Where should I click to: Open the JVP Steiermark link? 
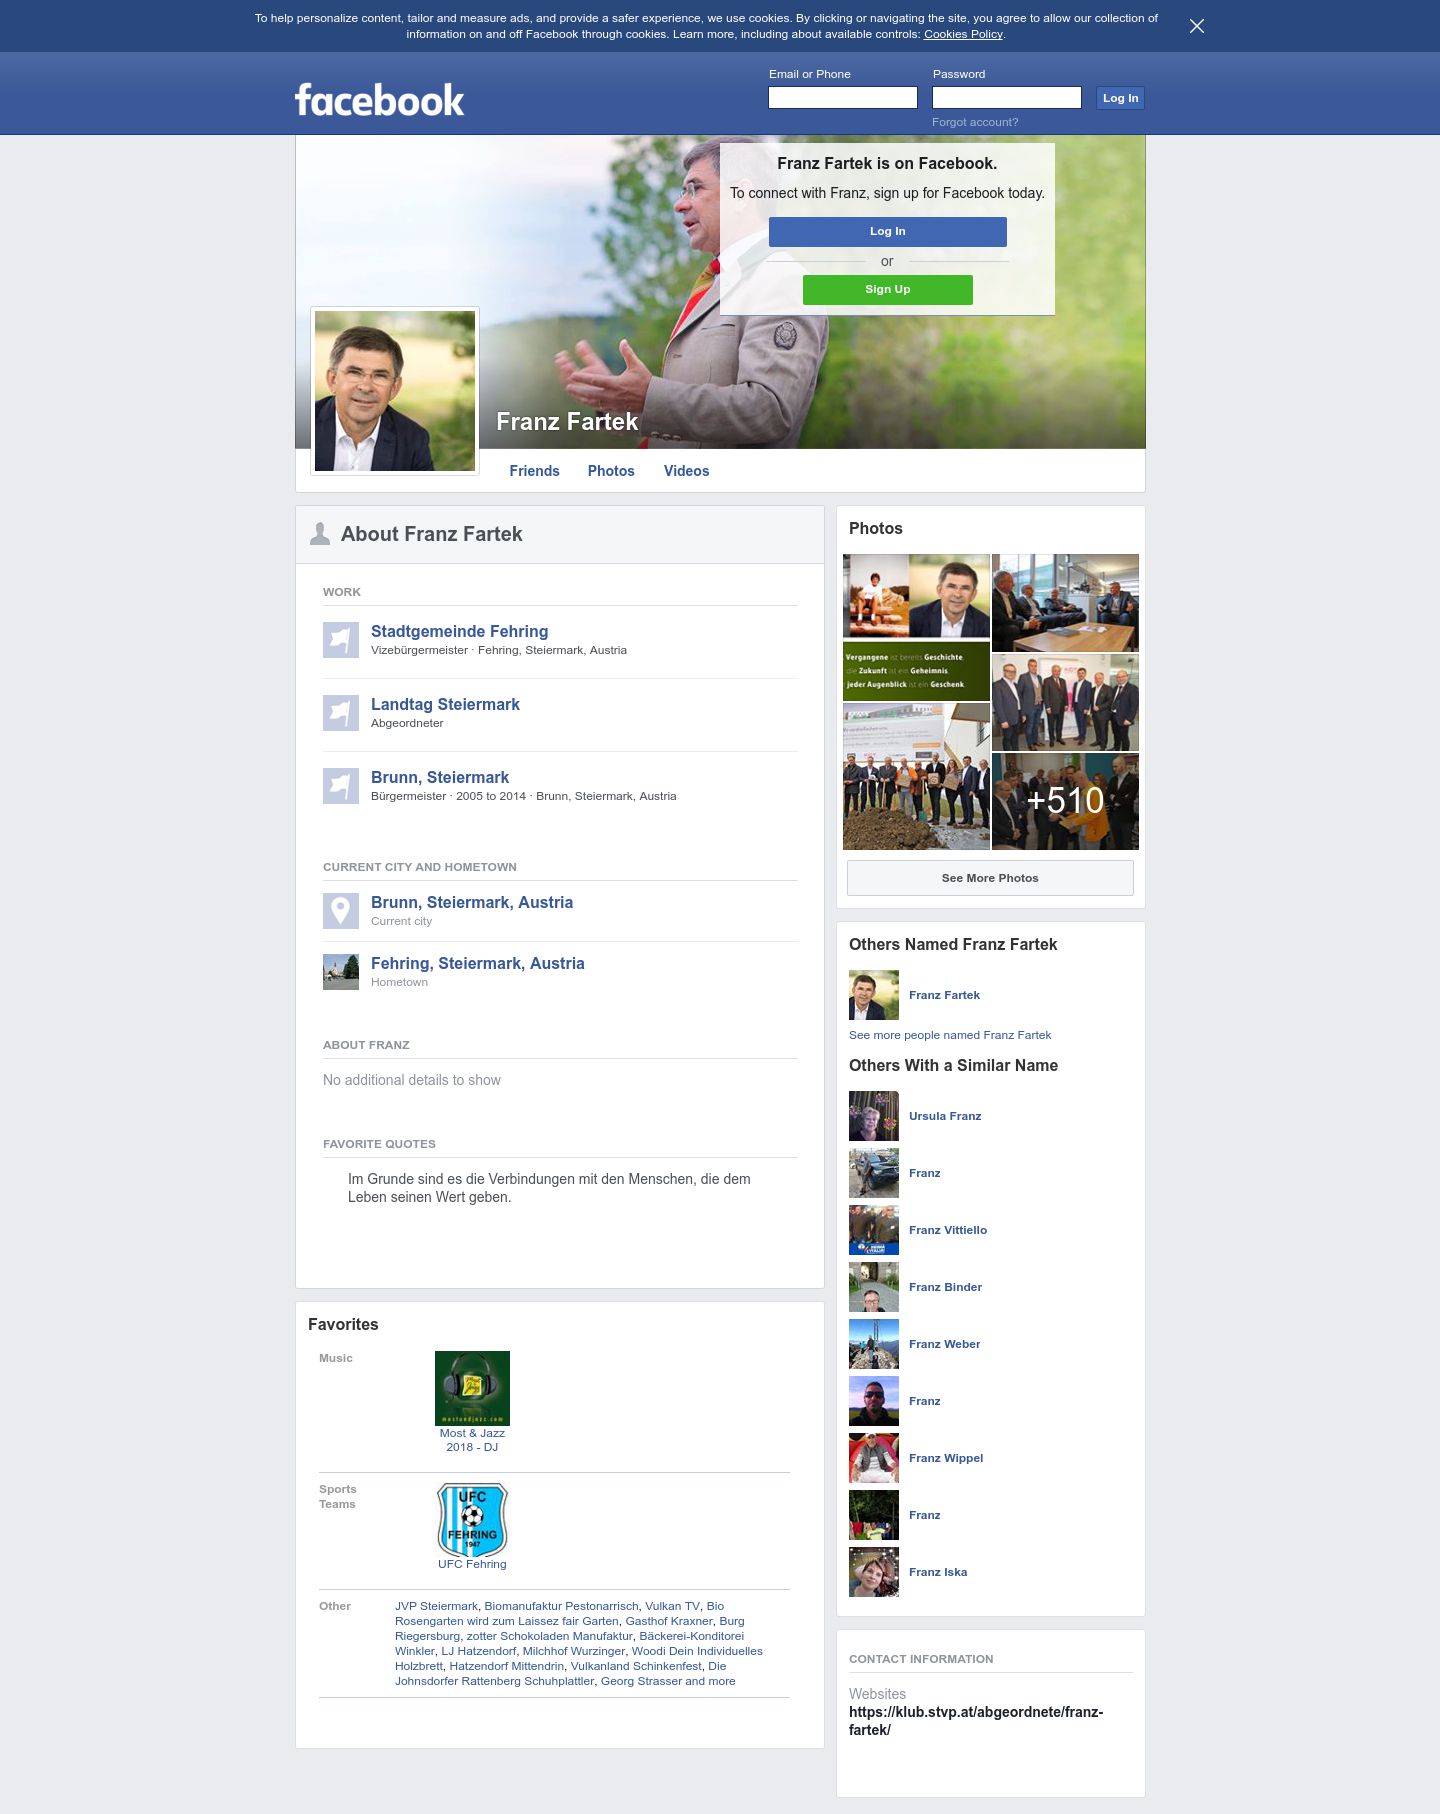point(436,1606)
